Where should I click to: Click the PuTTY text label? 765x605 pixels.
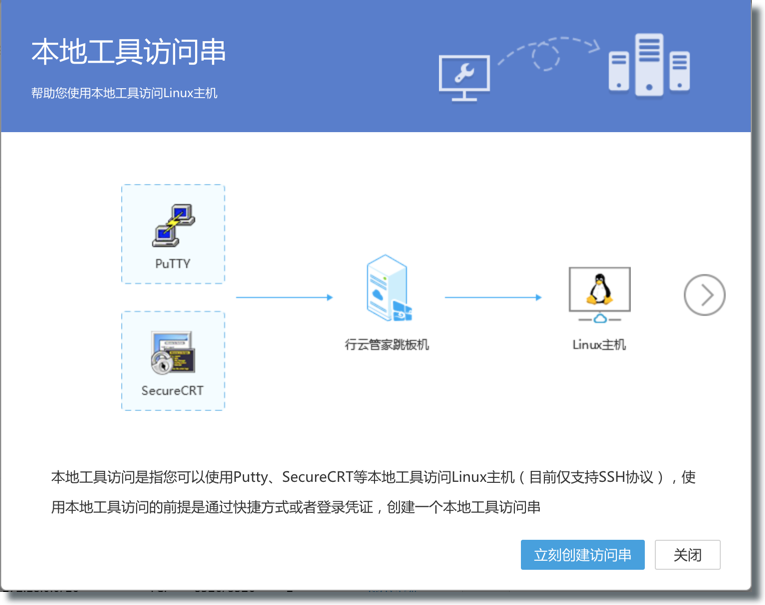172,264
